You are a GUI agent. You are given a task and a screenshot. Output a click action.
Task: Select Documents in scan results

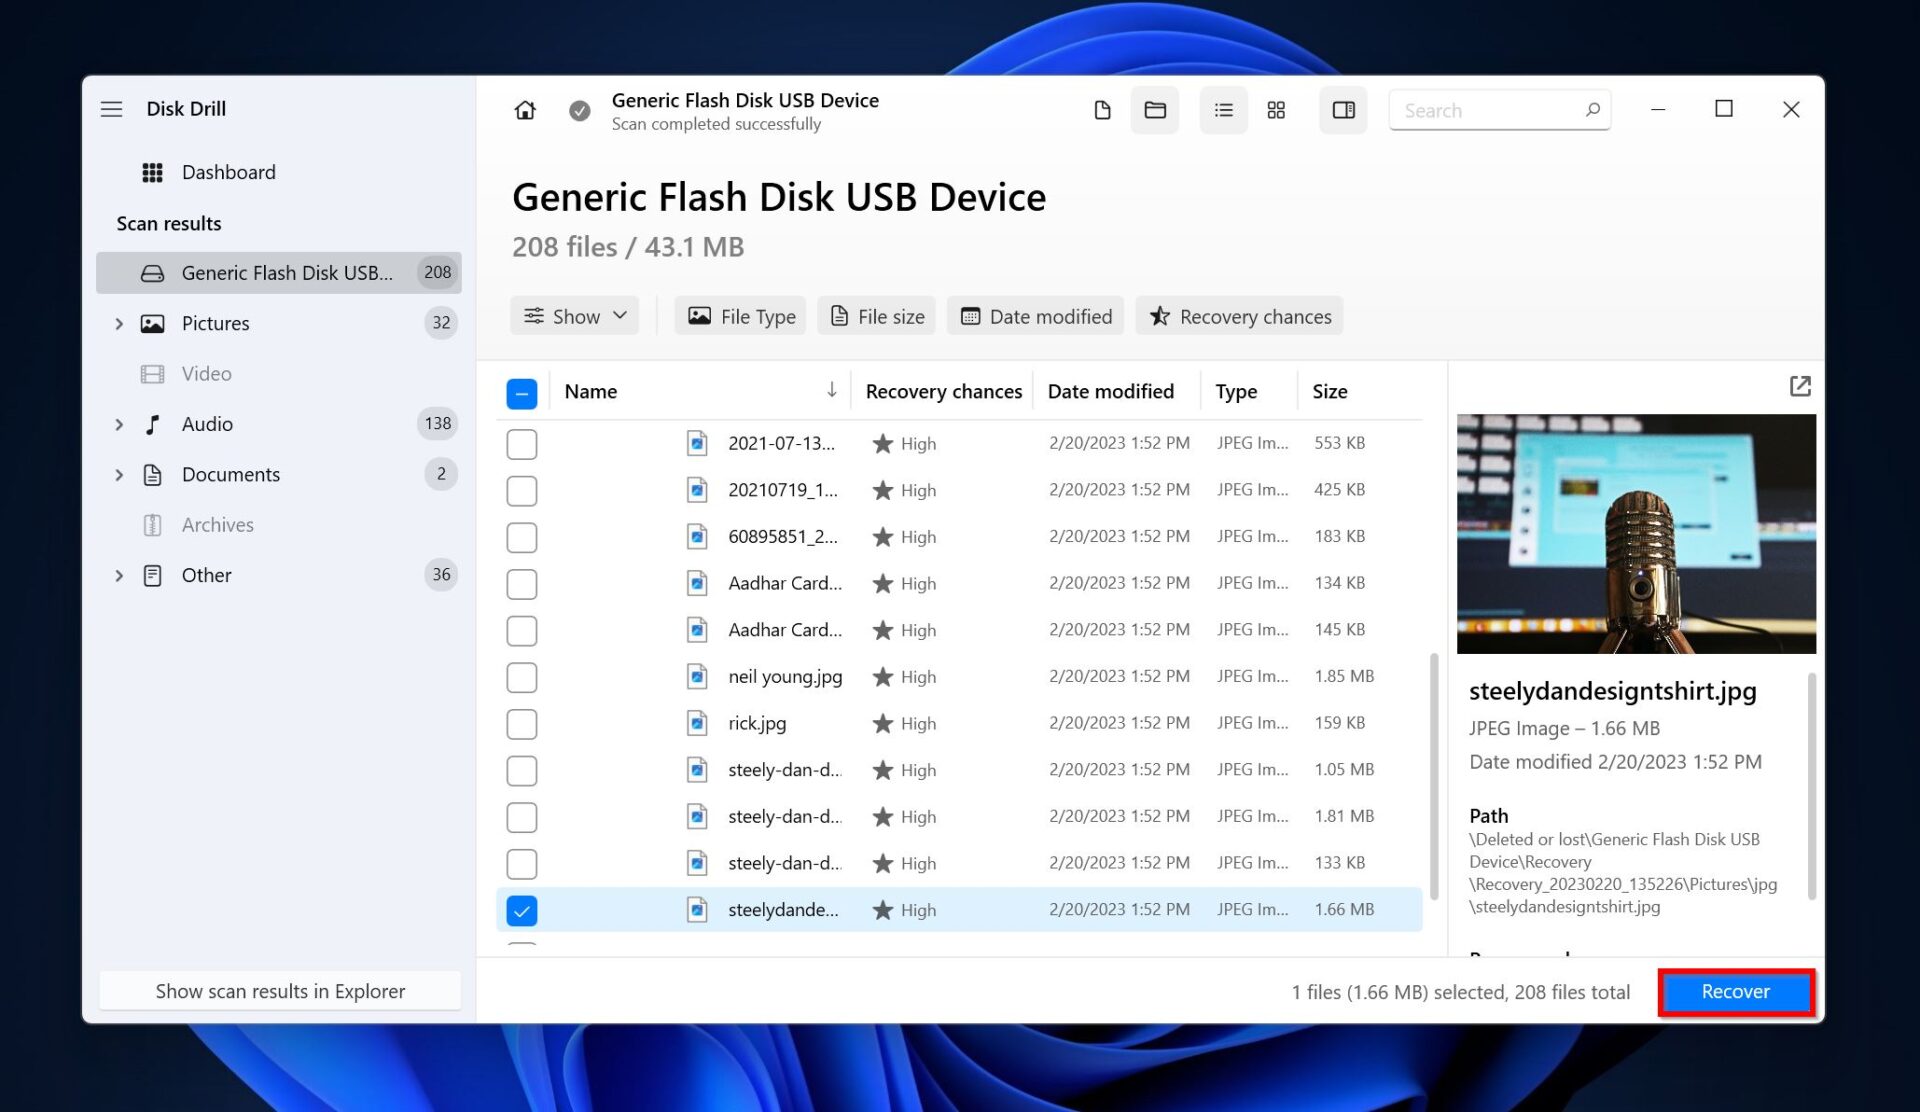(230, 474)
